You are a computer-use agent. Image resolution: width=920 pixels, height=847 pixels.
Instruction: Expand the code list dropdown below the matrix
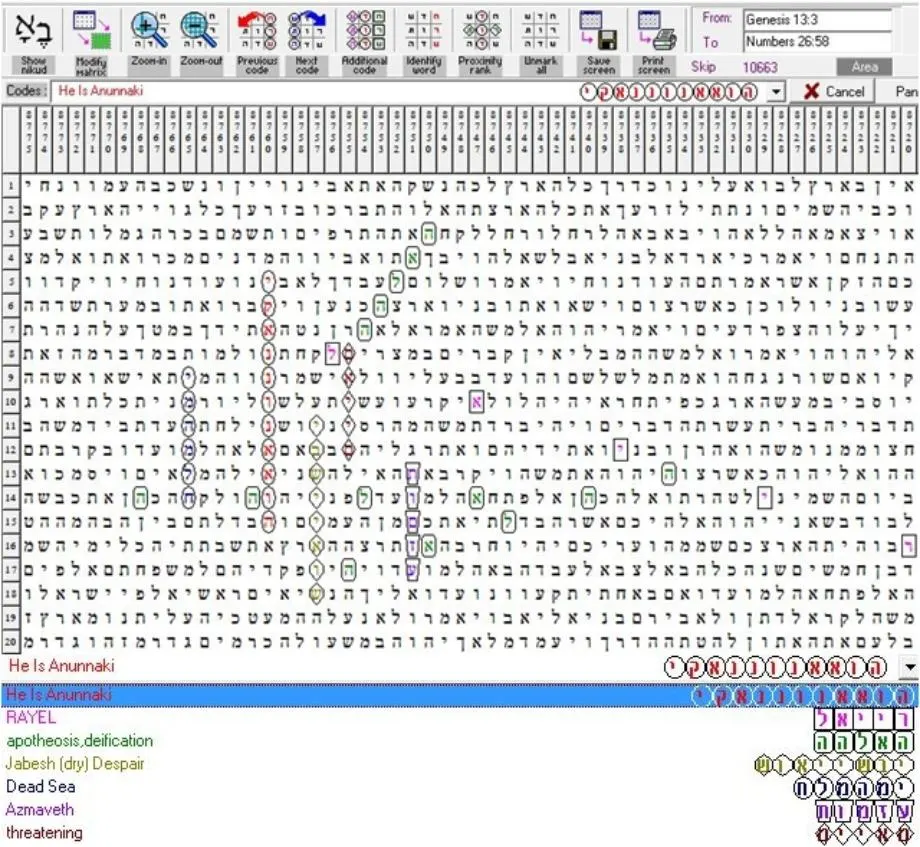910,667
